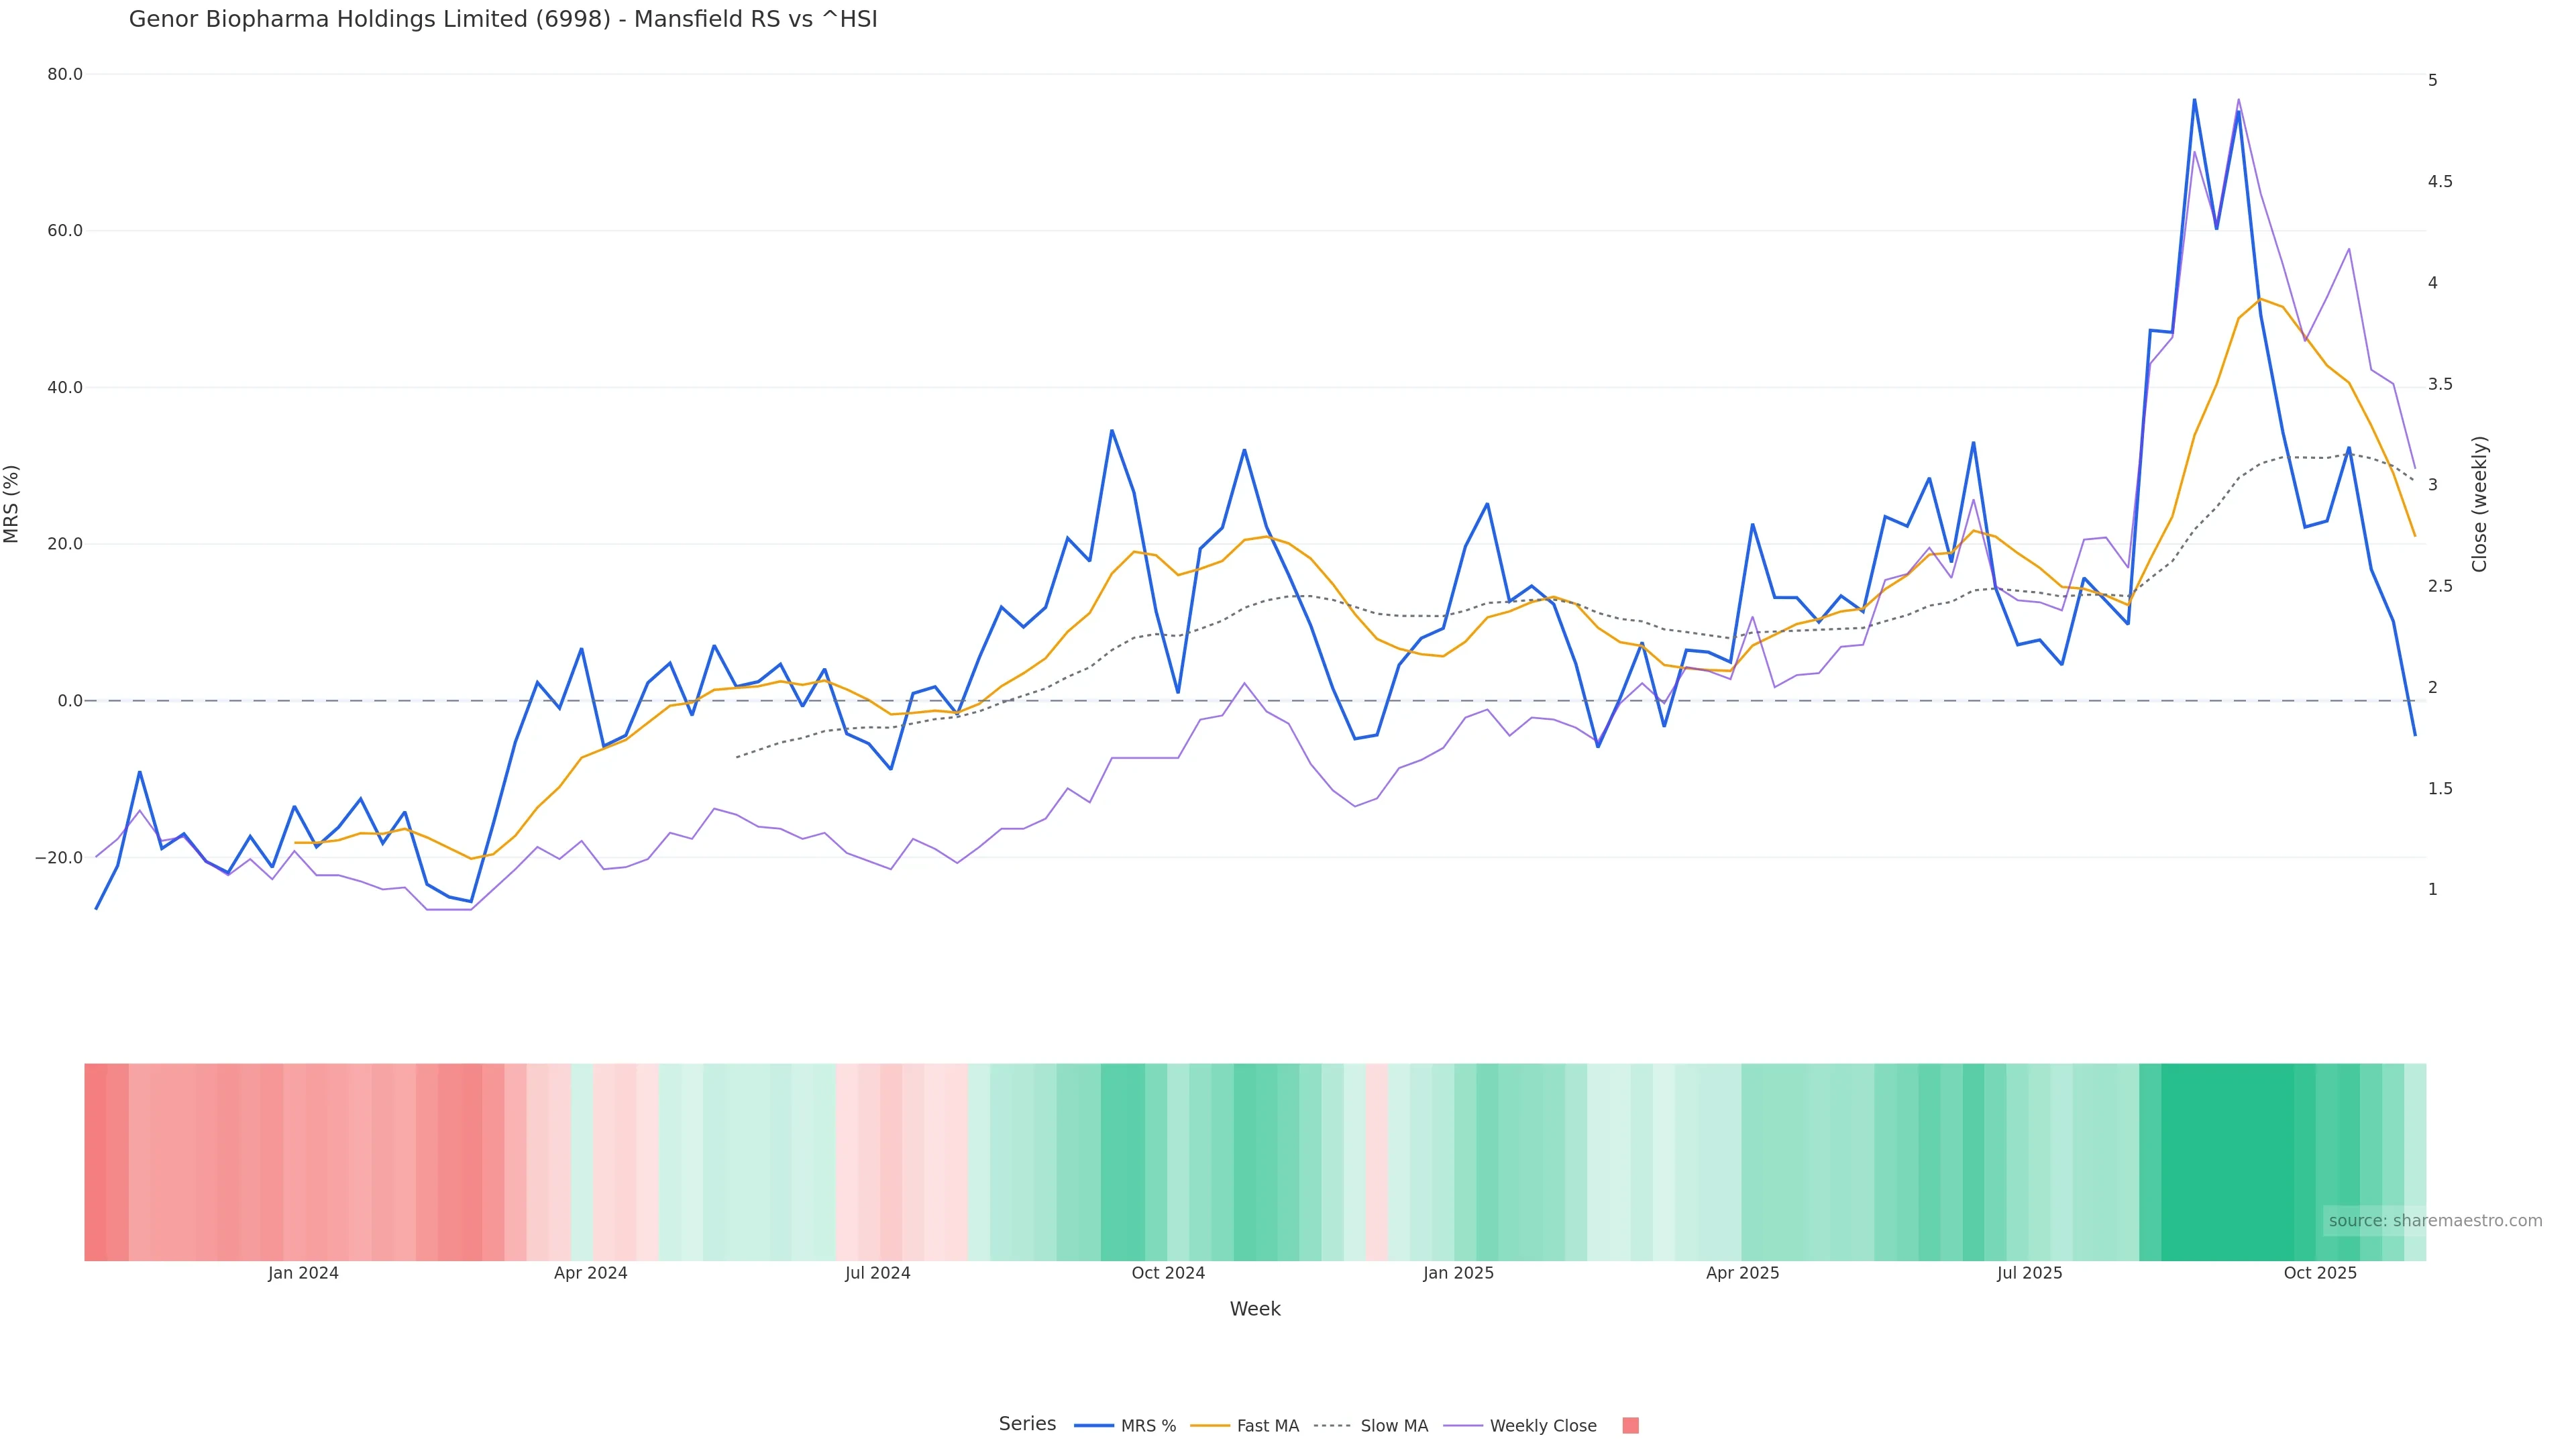The image size is (2576, 1449).
Task: Click the sharemaestro.com source label
Action: pos(2435,1221)
